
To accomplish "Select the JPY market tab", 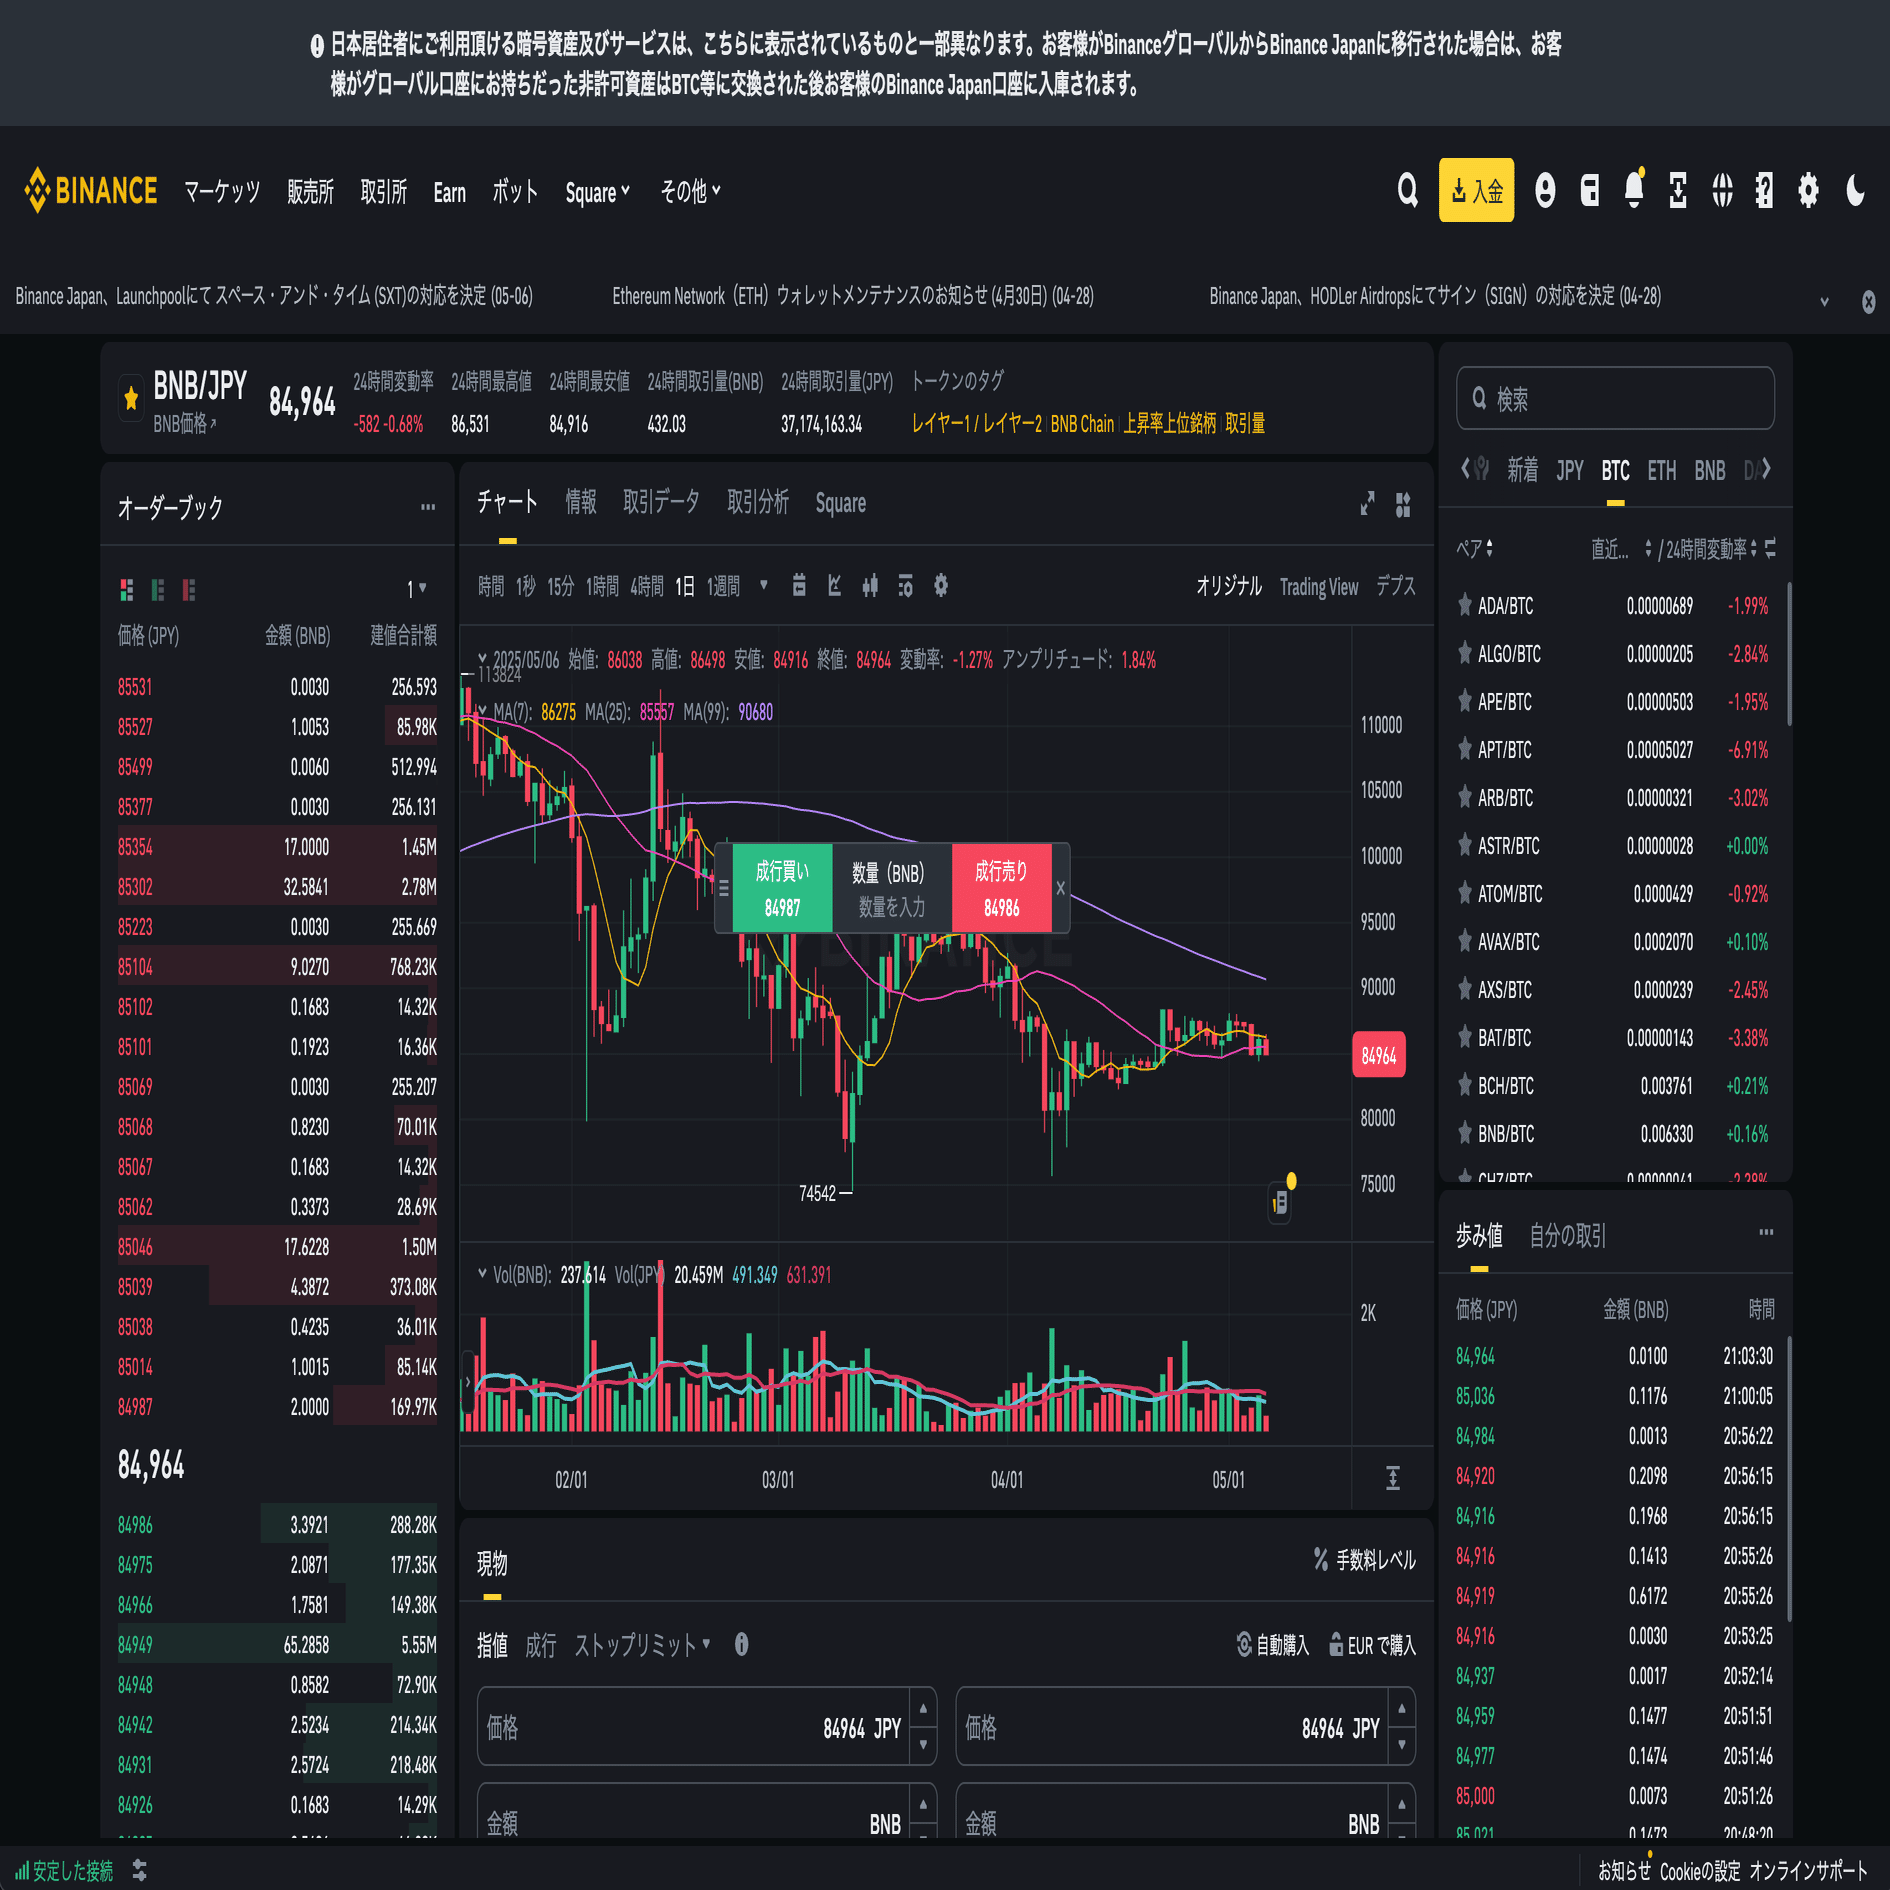I will pos(1569,470).
